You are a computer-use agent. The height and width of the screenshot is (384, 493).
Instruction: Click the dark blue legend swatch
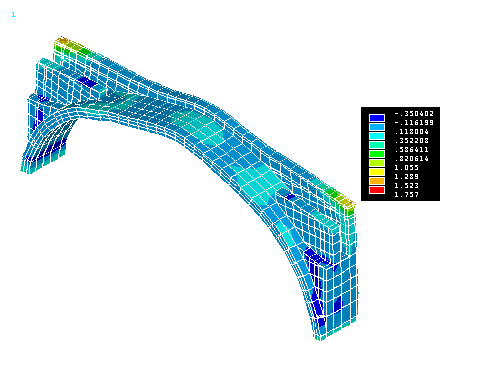click(377, 118)
